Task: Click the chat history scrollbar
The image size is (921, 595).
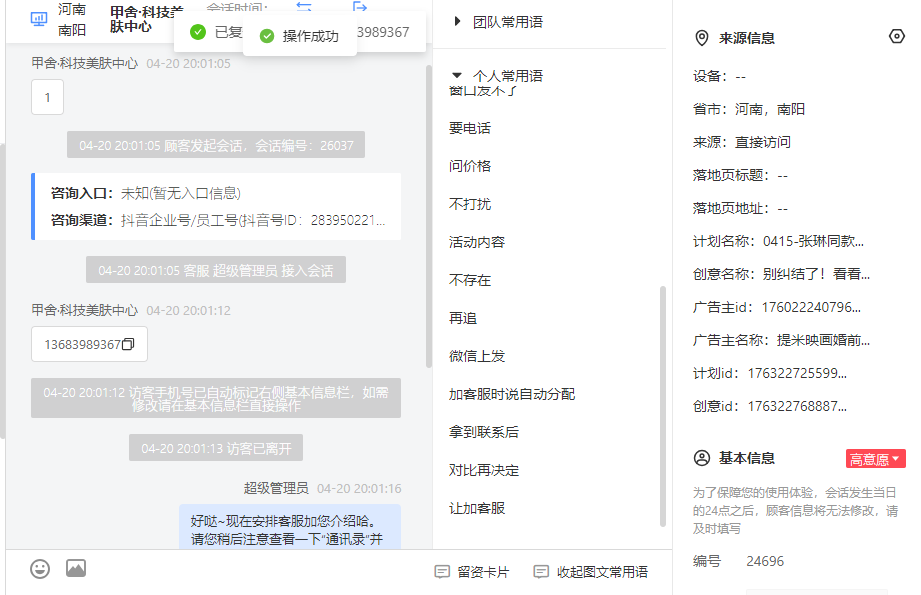Action: (429, 216)
